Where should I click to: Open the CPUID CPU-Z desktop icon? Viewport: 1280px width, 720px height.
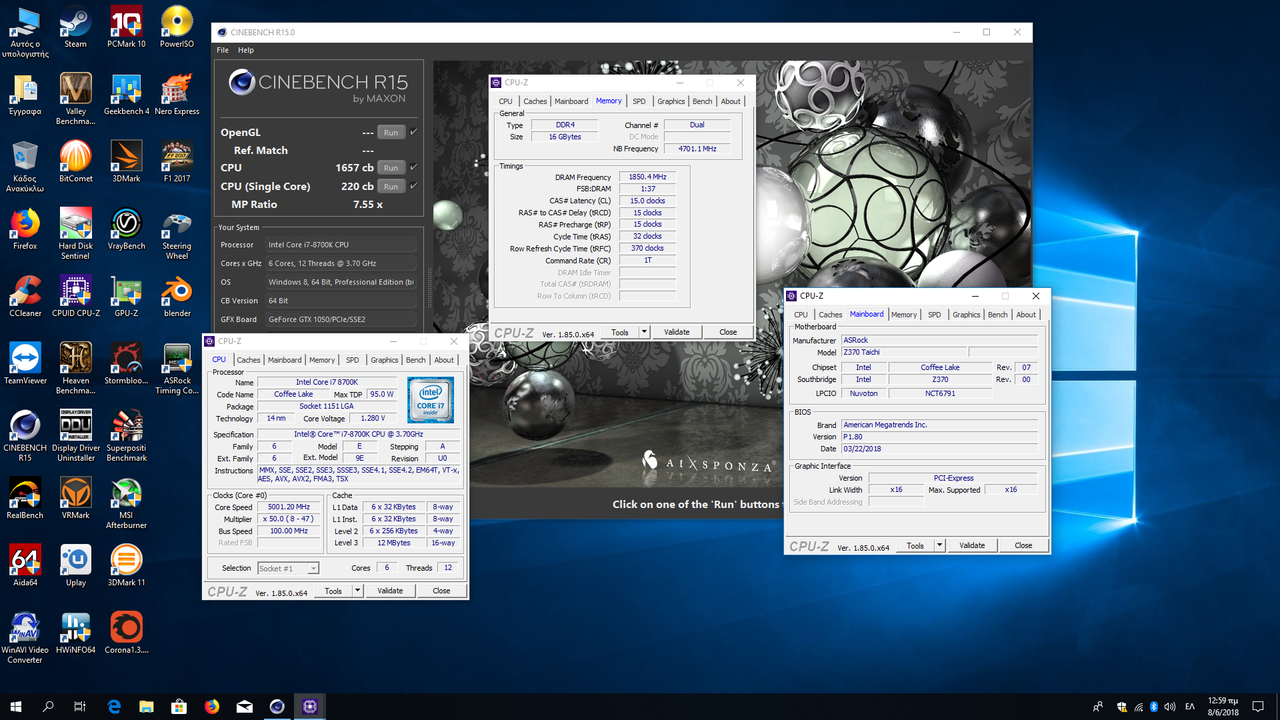(75, 295)
